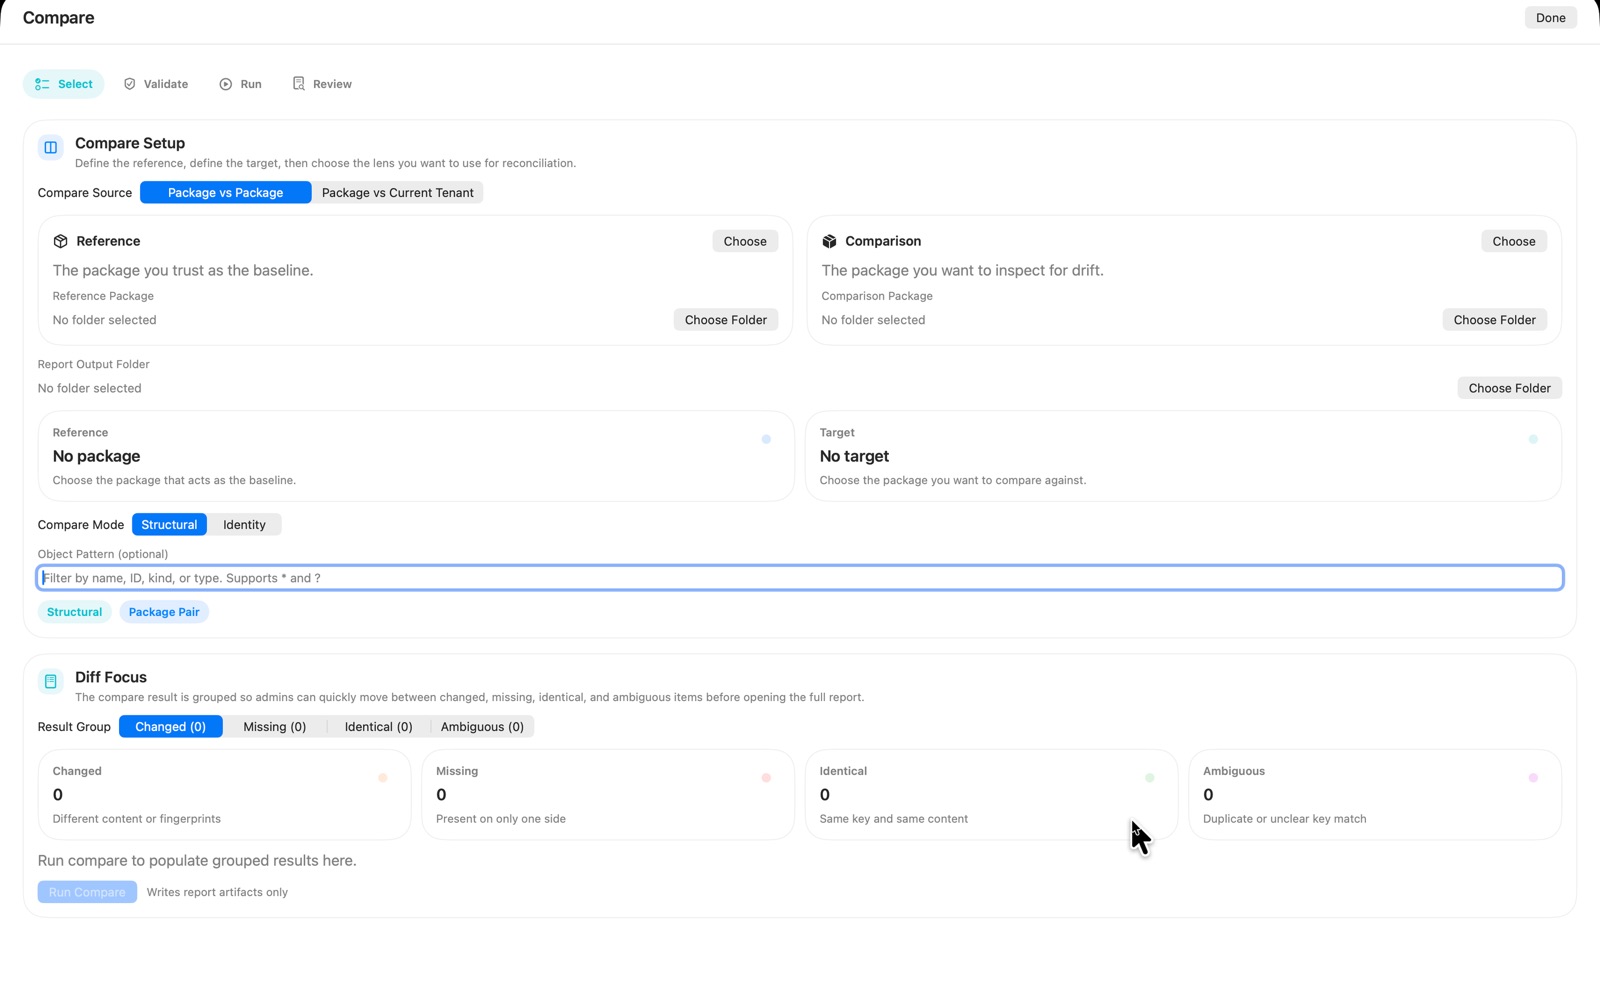
Task: Click Choose Folder for Report Output
Action: [1509, 388]
